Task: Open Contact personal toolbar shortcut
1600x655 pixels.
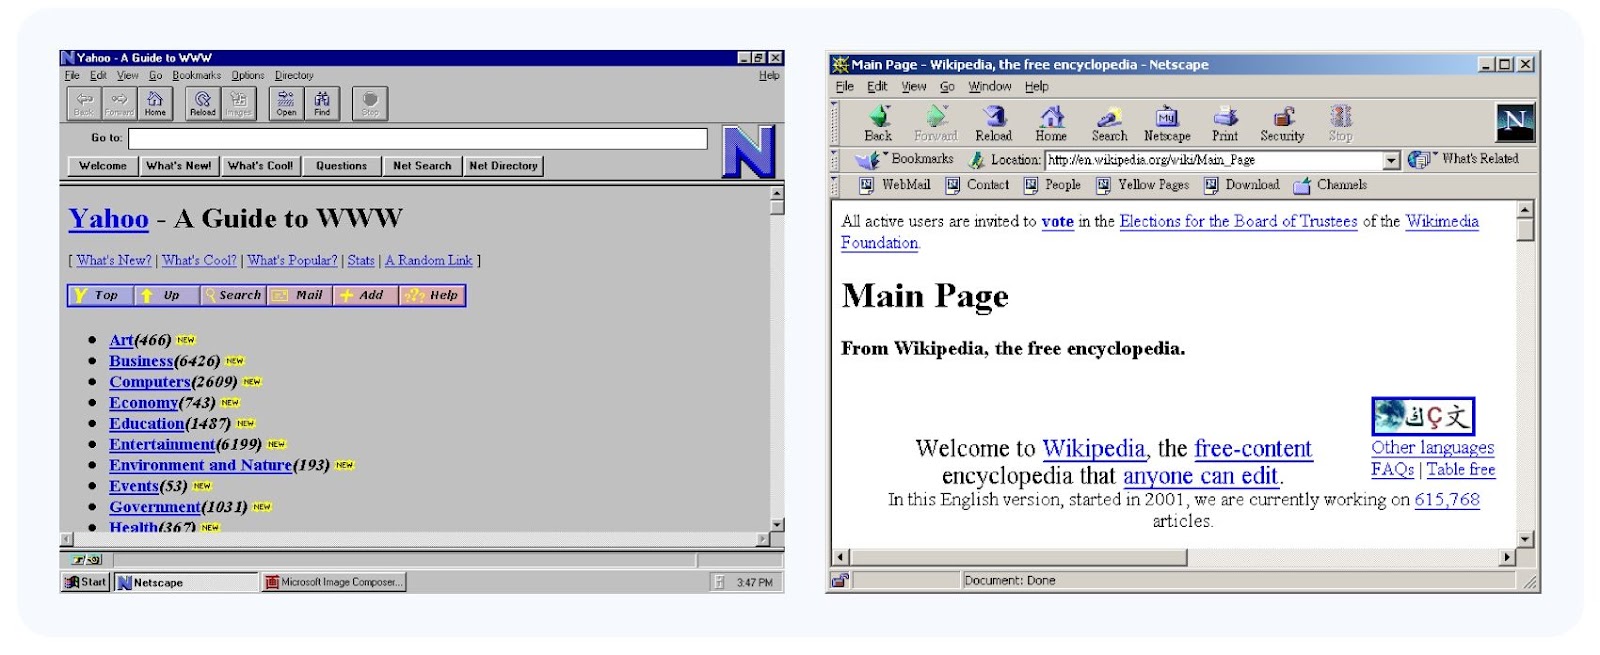Action: (978, 185)
